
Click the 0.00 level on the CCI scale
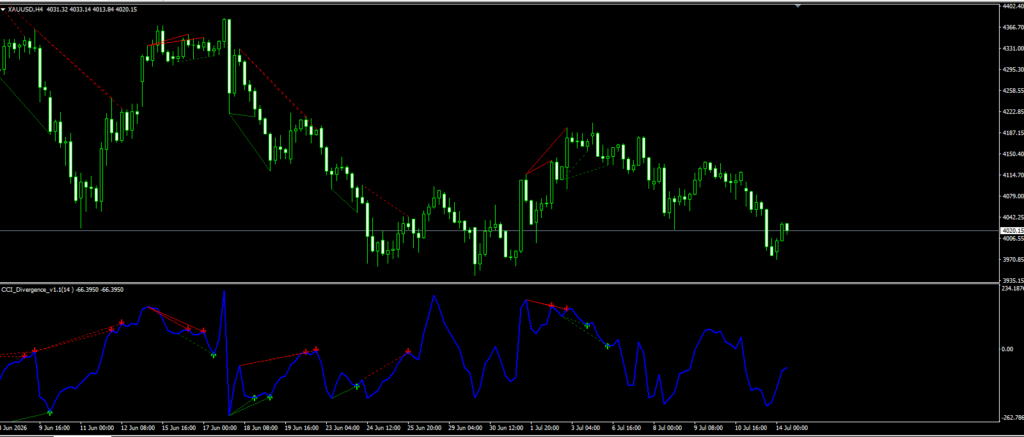[1007, 349]
